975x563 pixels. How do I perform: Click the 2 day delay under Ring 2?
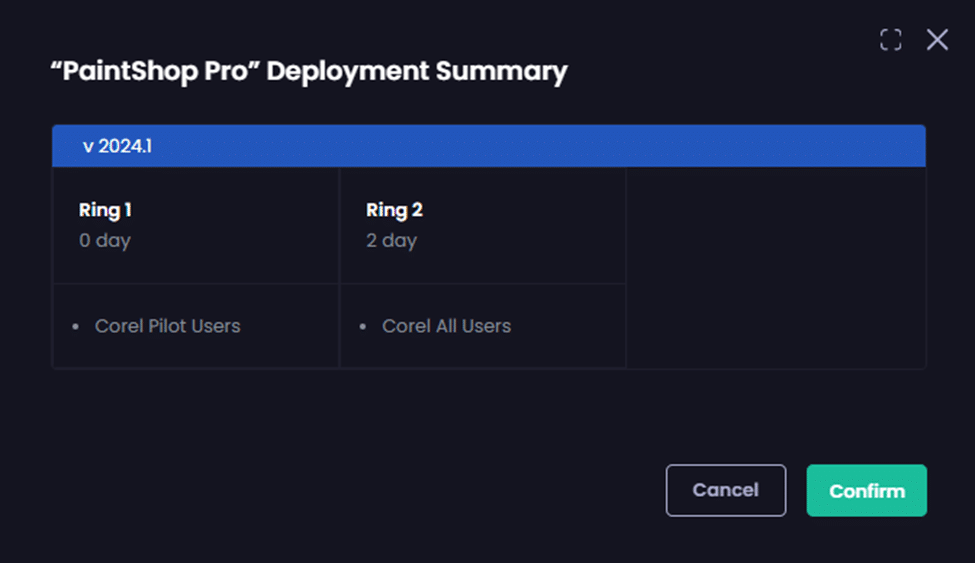[391, 240]
